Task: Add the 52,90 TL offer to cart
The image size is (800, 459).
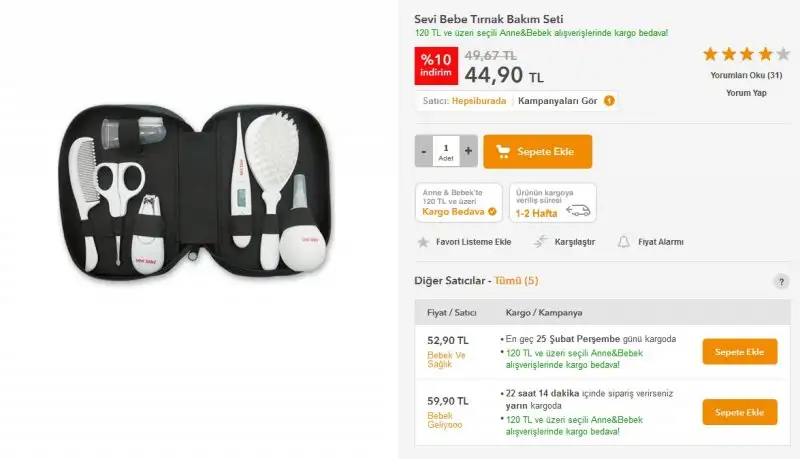Action: (x=740, y=352)
